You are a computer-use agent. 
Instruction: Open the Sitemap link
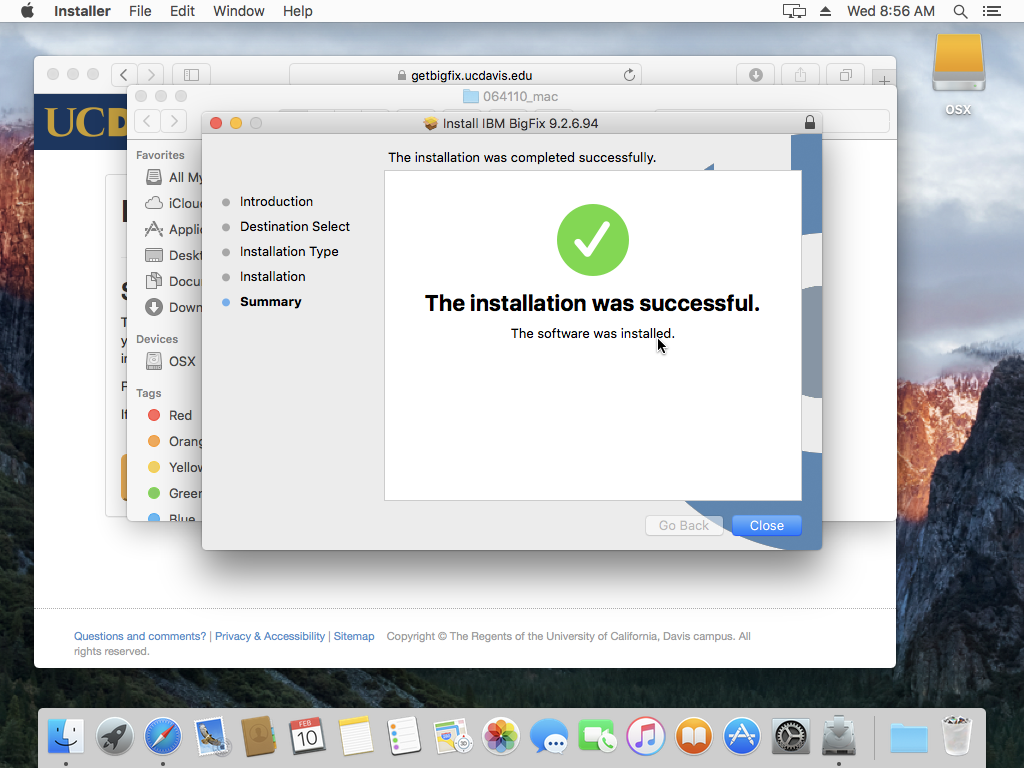click(x=354, y=636)
